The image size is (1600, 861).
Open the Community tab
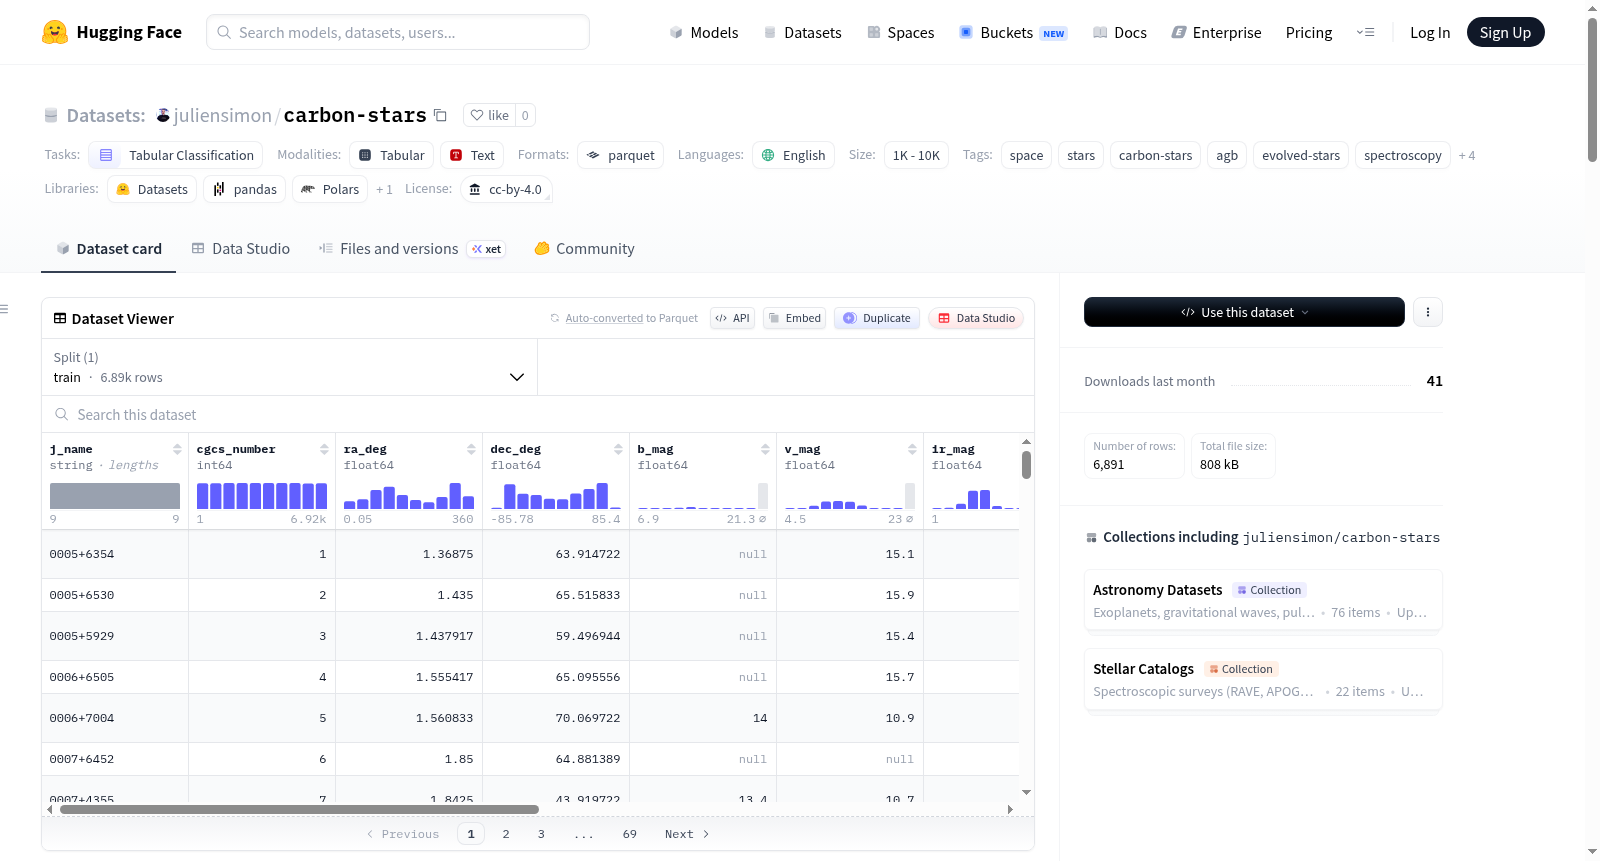point(585,248)
